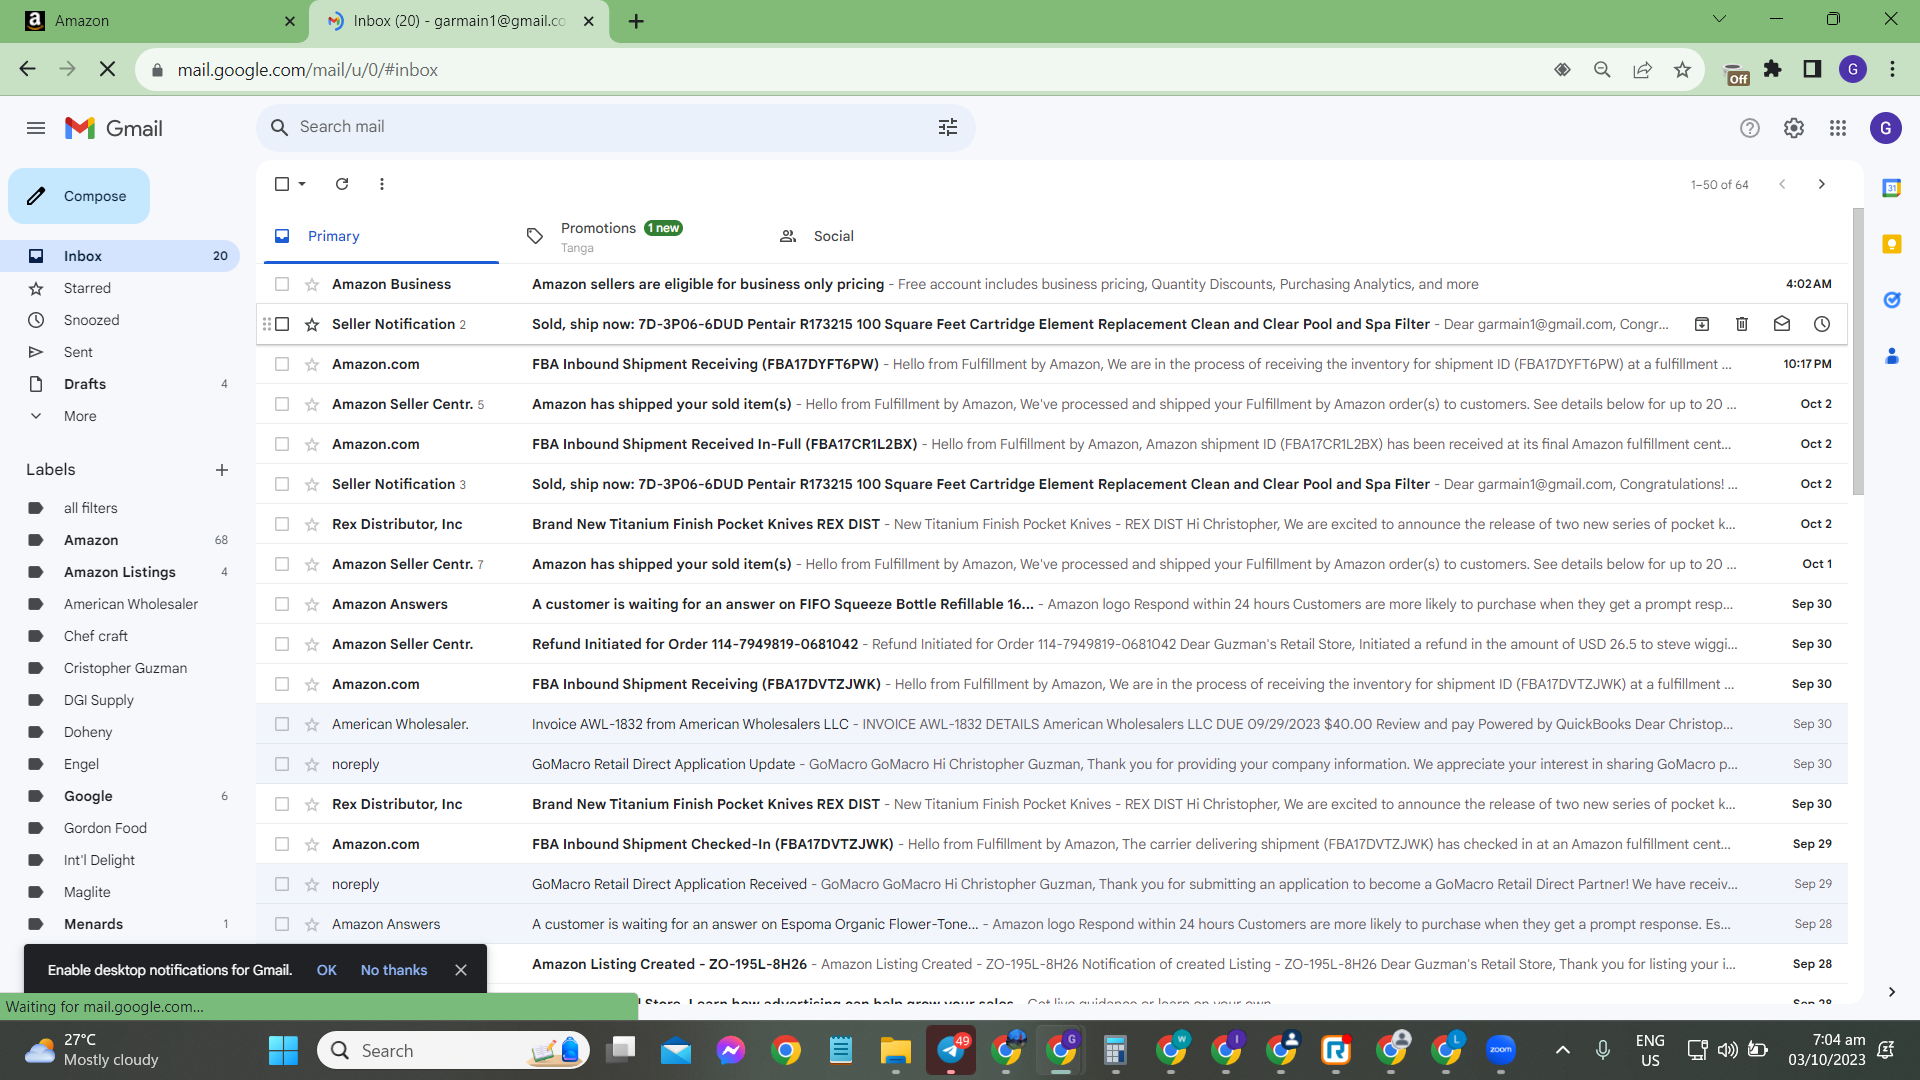1920x1080 pixels.
Task: Open Chrome's three-dot menu
Action: (1893, 69)
